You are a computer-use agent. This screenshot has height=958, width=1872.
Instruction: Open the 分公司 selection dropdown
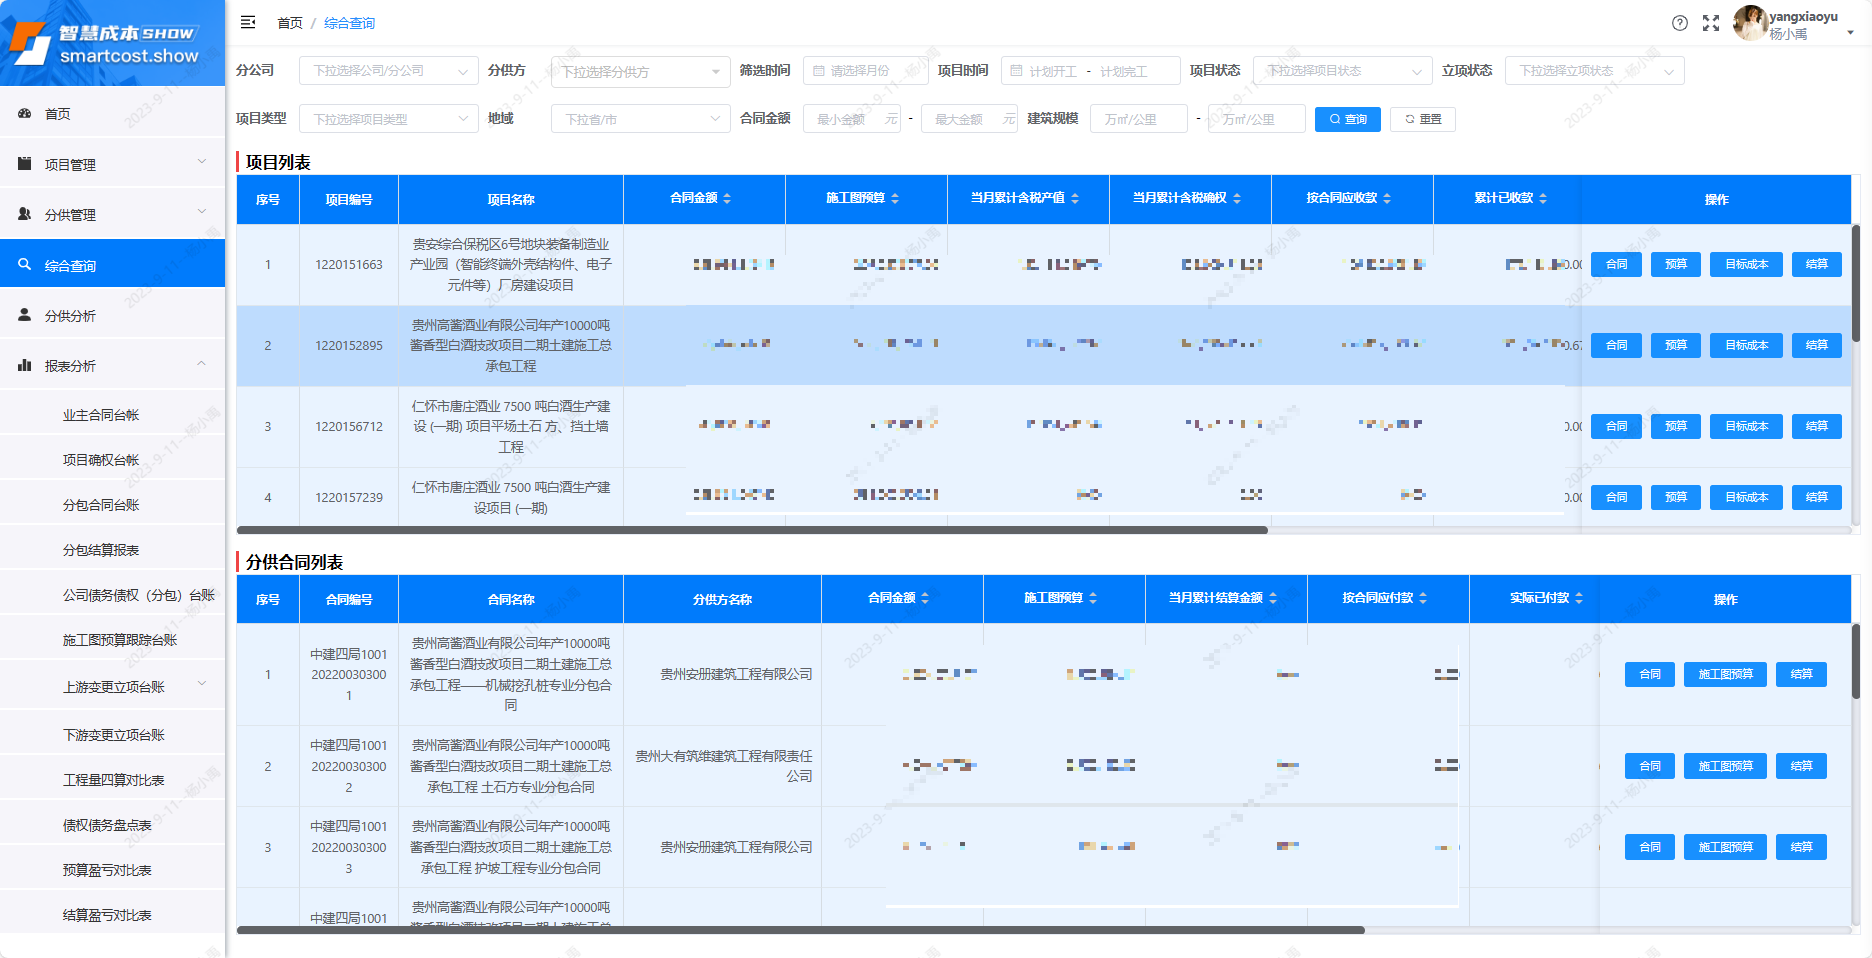click(x=388, y=70)
